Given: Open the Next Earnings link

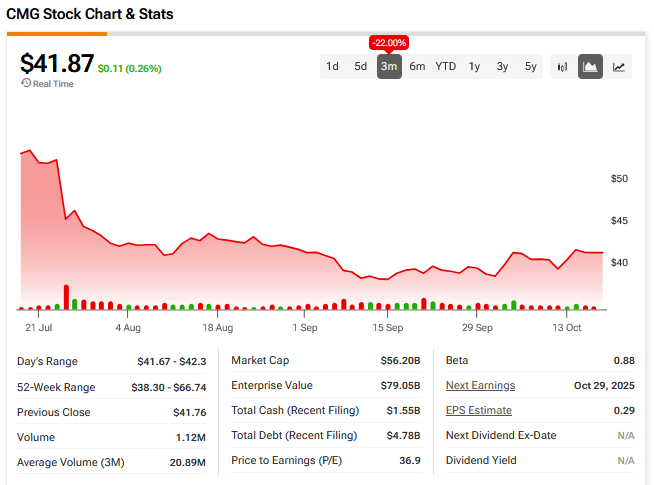Looking at the screenshot, I should (x=480, y=386).
